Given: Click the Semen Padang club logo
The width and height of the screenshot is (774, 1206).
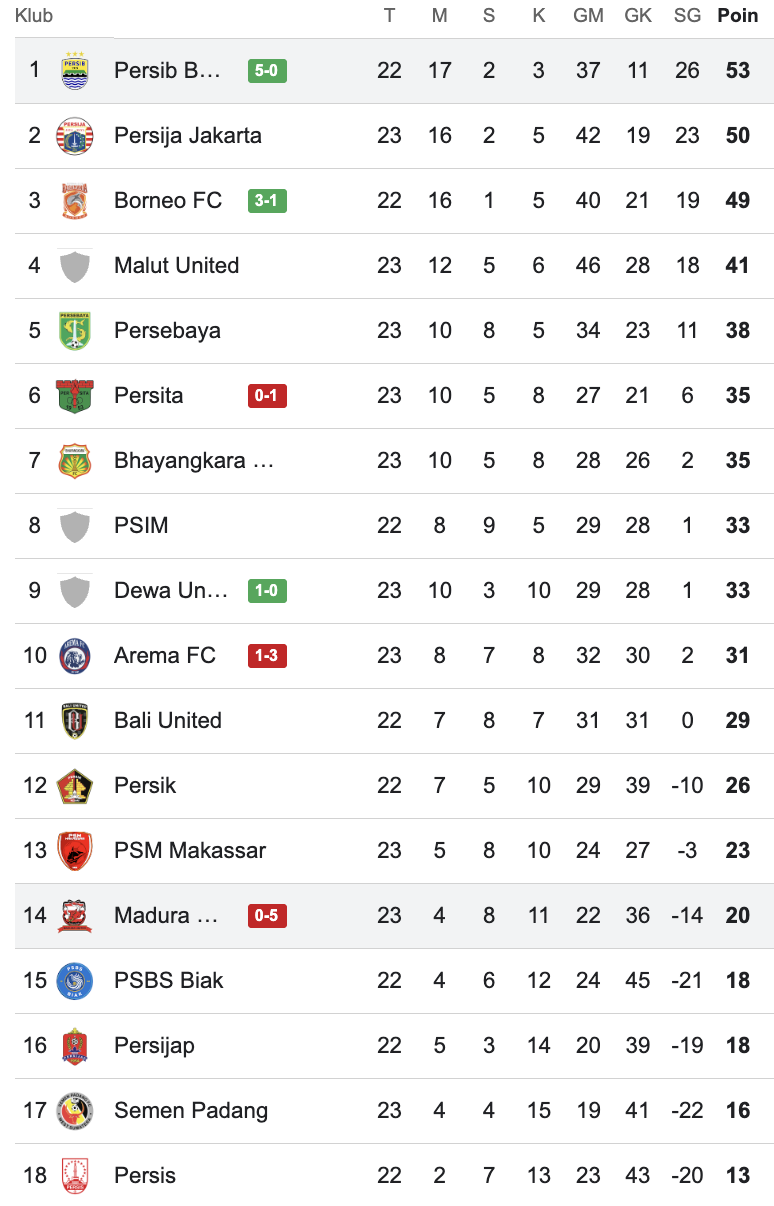Looking at the screenshot, I should click(x=75, y=1111).
